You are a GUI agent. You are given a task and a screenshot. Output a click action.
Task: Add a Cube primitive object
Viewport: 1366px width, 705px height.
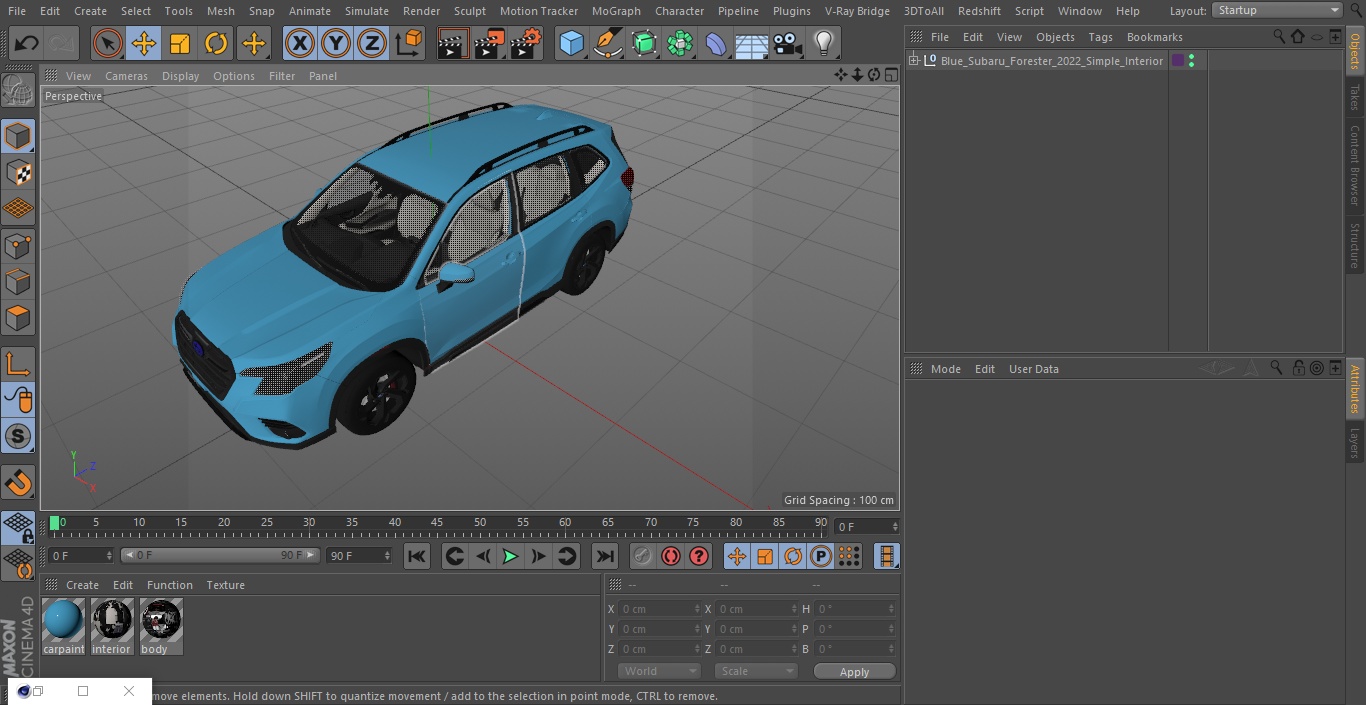(x=571, y=43)
